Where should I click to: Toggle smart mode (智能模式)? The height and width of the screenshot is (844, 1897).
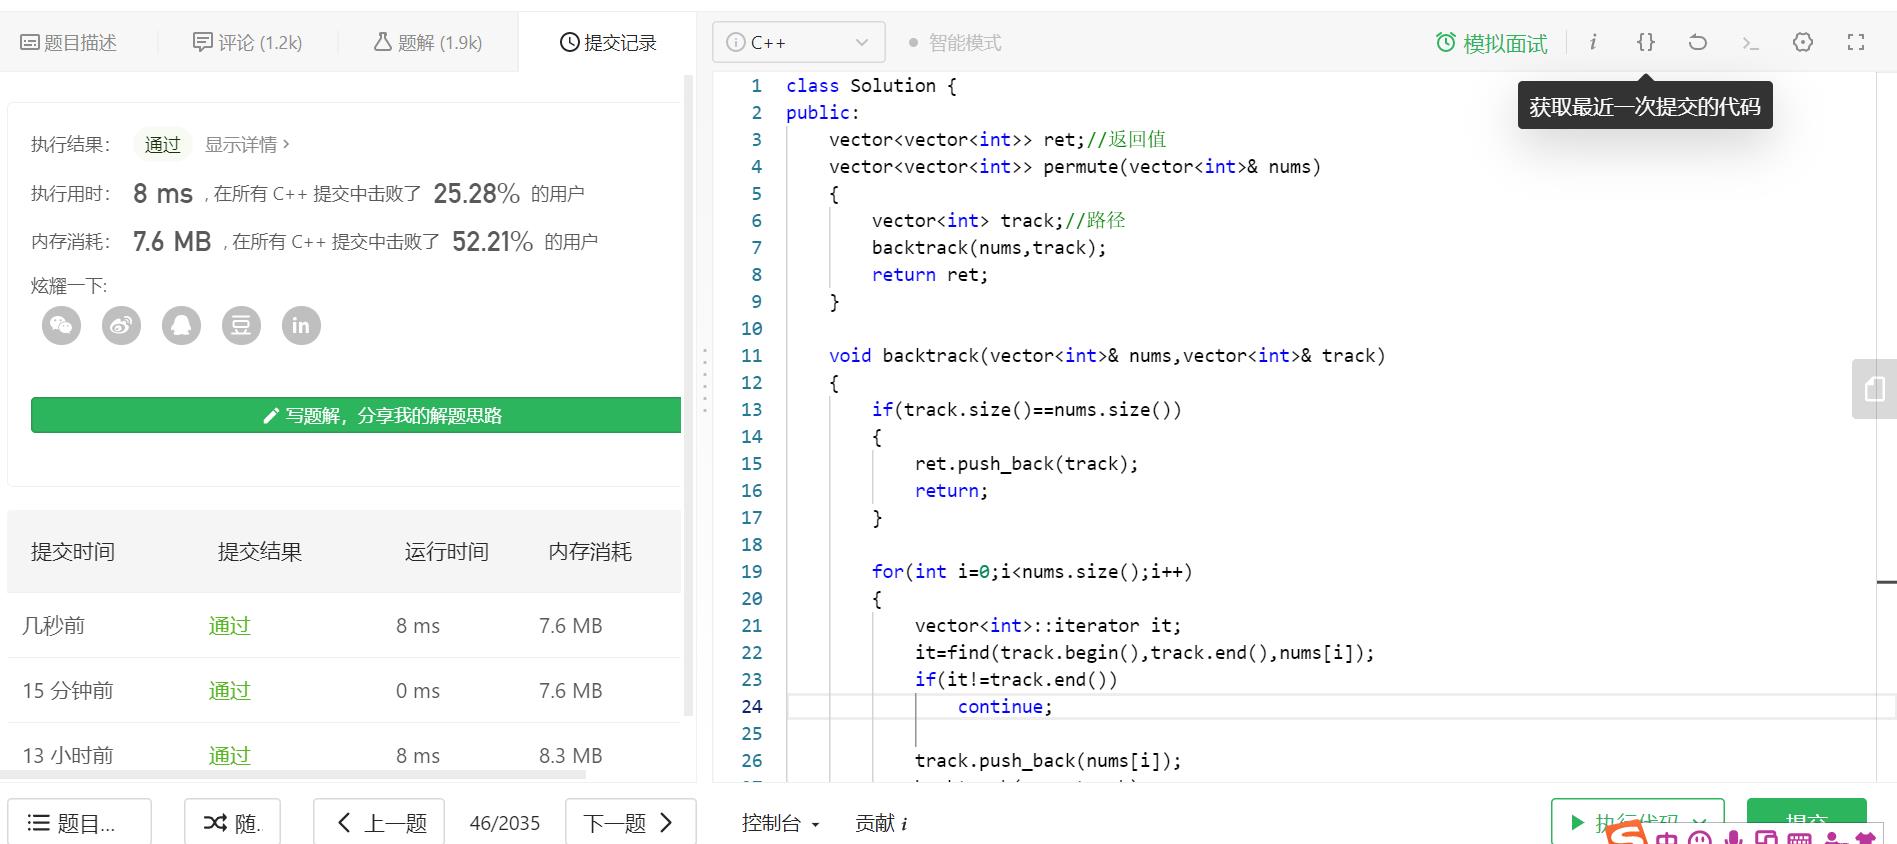(x=955, y=43)
